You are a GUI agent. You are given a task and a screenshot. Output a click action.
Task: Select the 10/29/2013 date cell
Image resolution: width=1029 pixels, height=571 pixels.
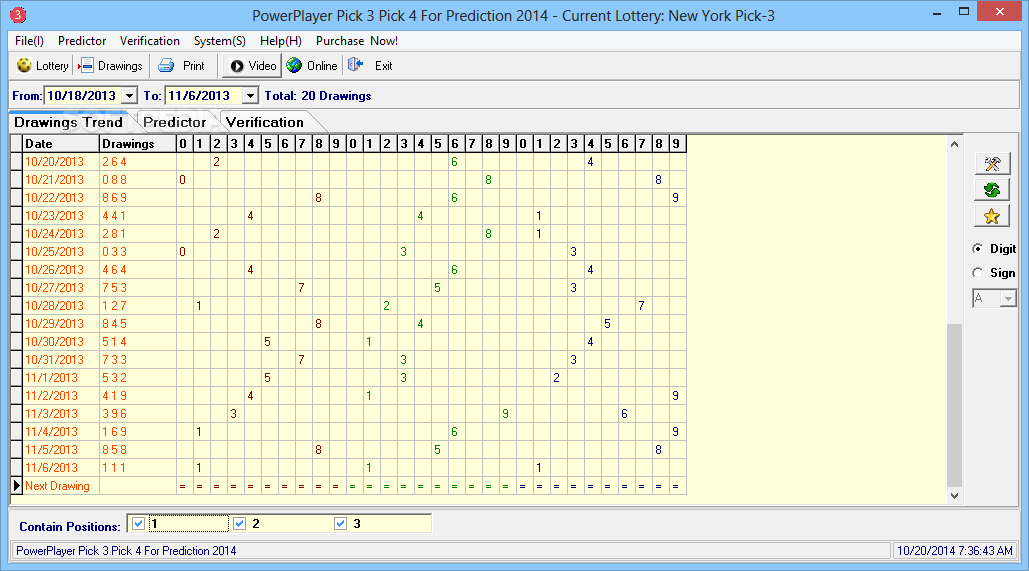(61, 324)
